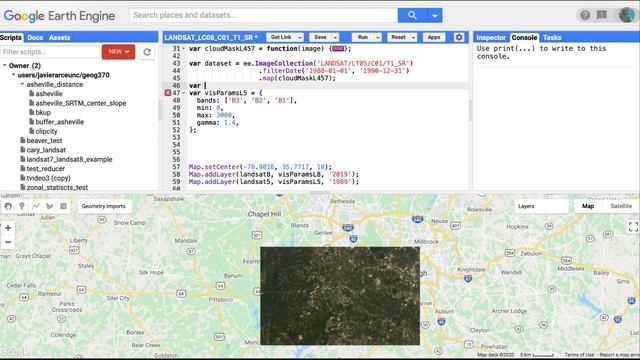Open Terms of Use link

(579, 355)
